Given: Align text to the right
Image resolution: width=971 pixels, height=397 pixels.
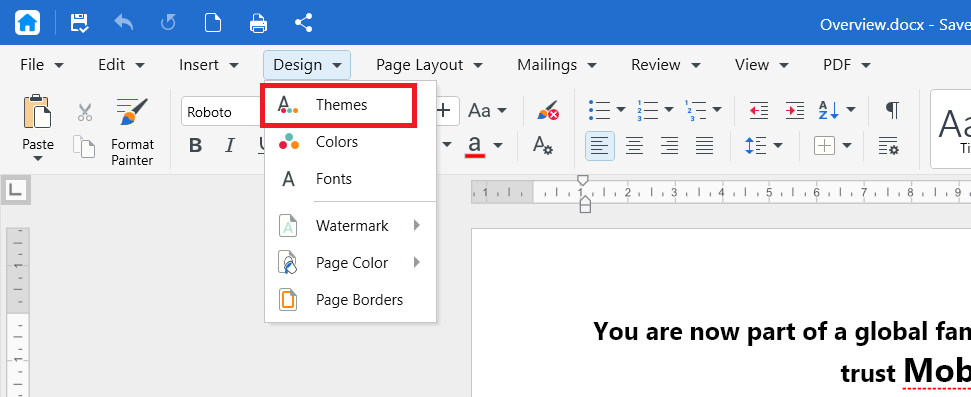Looking at the screenshot, I should coord(669,146).
